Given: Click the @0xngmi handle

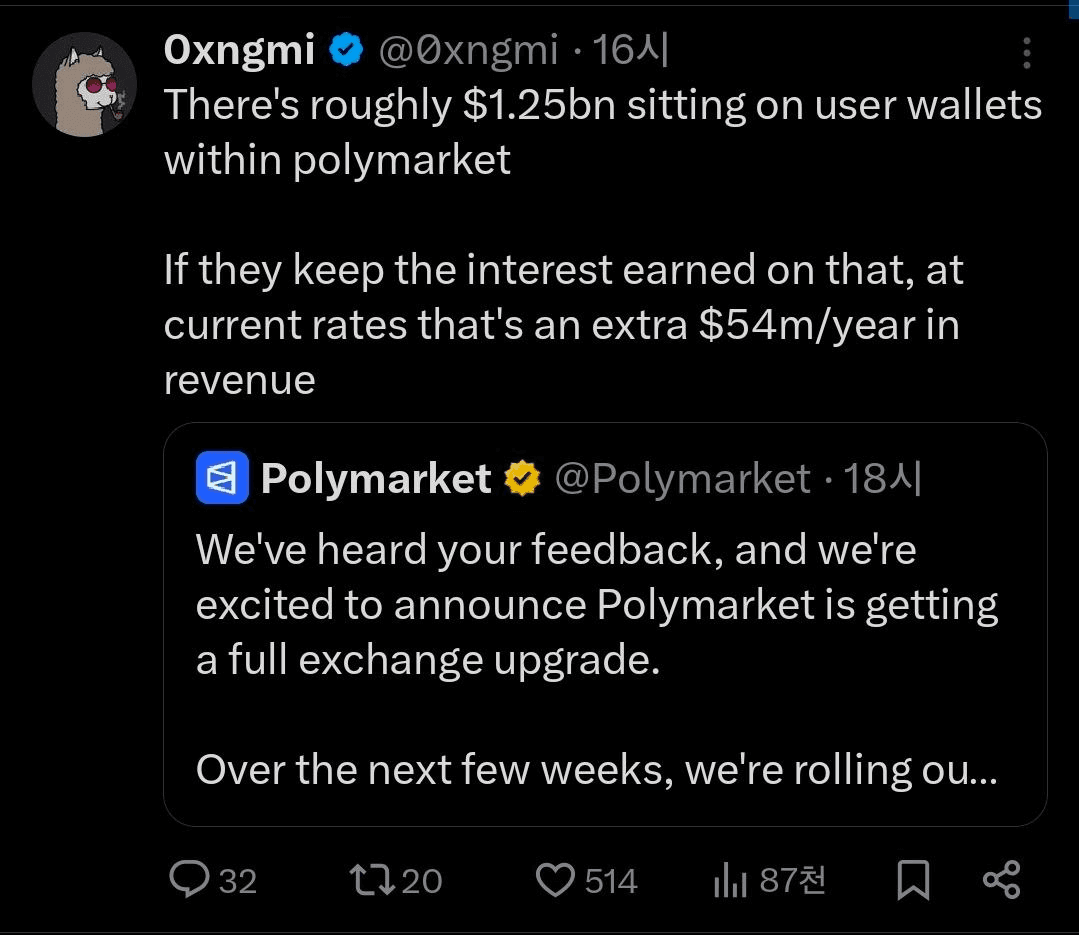Looking at the screenshot, I should pyautogui.click(x=469, y=50).
